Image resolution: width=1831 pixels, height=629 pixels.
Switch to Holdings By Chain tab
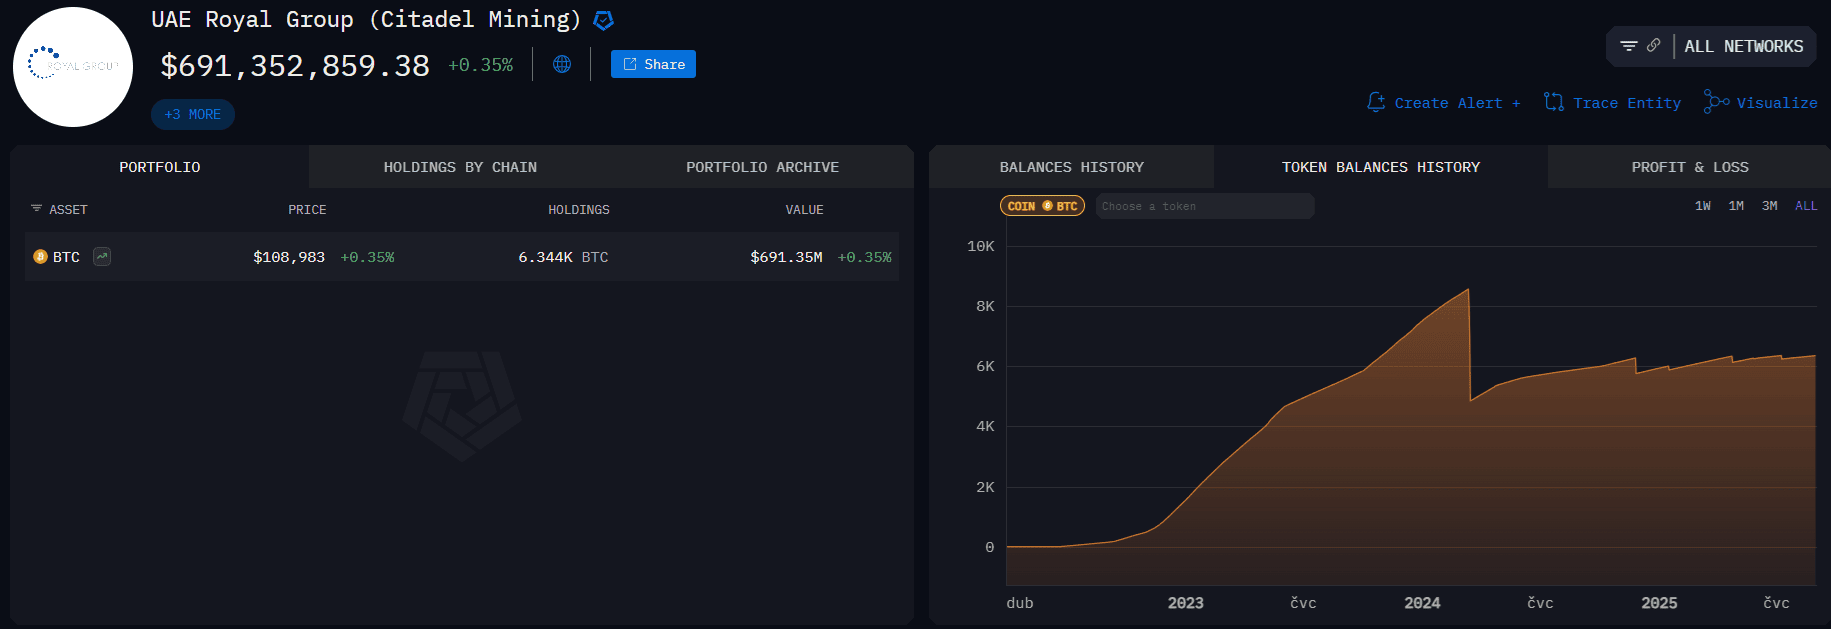coord(460,167)
